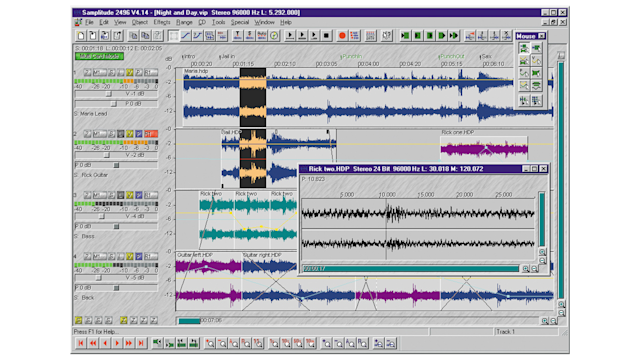
Task: Click the red fast-rewind double arrow at the bottom
Action: (x=93, y=343)
